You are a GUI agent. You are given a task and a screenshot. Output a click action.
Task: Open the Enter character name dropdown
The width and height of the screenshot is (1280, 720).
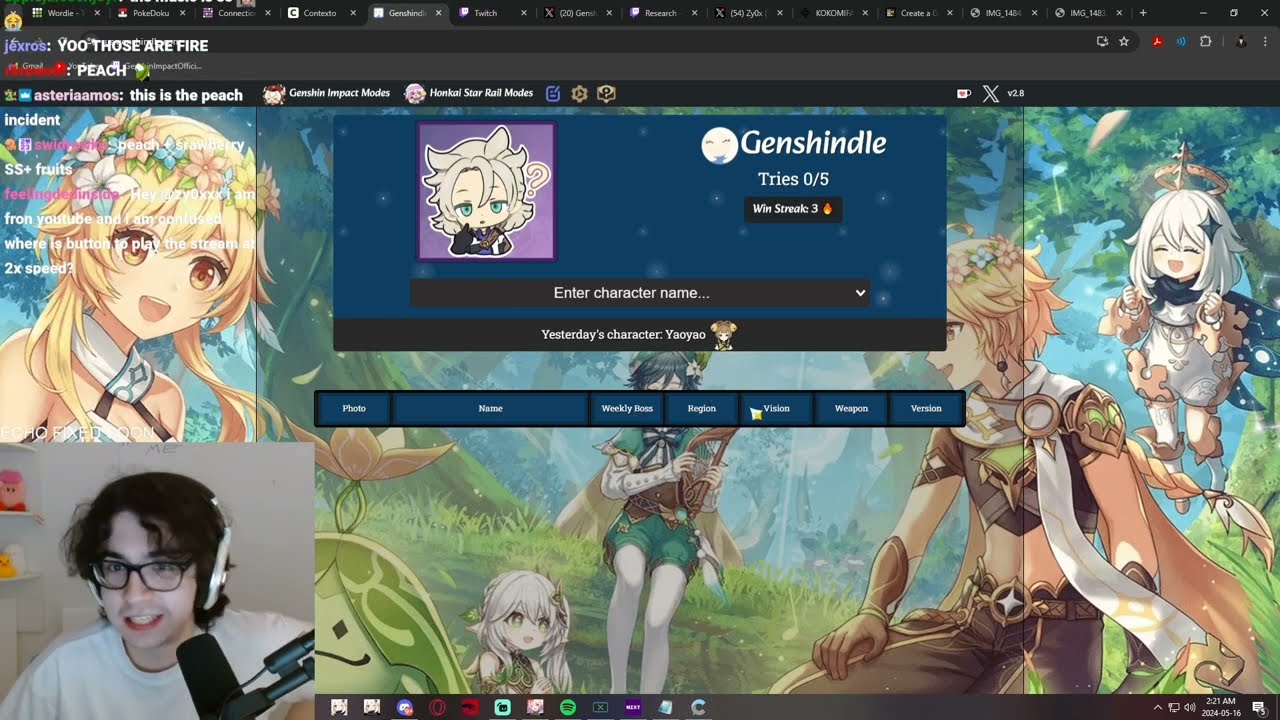(x=640, y=293)
